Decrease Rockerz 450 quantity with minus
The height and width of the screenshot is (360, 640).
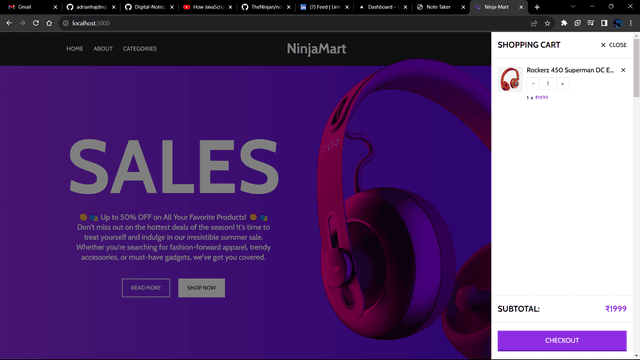(x=533, y=84)
